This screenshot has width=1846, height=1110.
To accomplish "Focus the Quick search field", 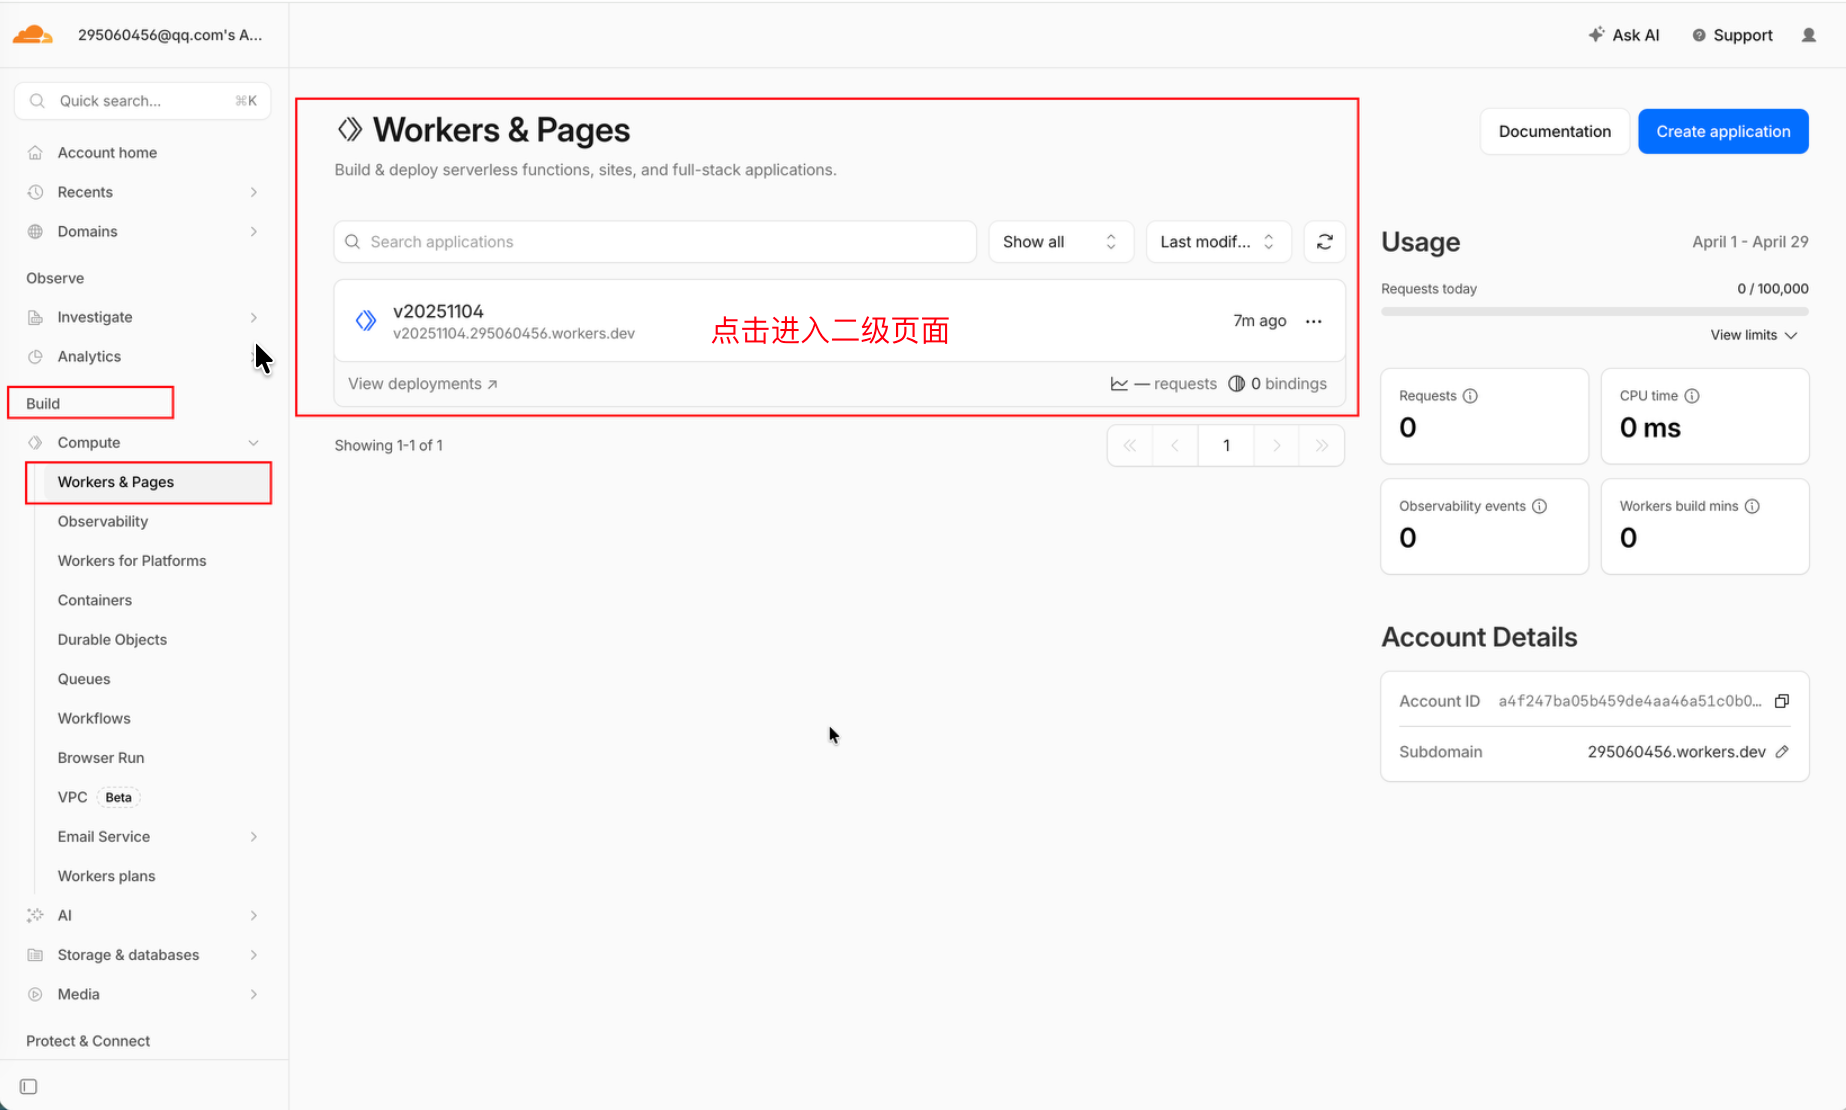I will [x=142, y=101].
